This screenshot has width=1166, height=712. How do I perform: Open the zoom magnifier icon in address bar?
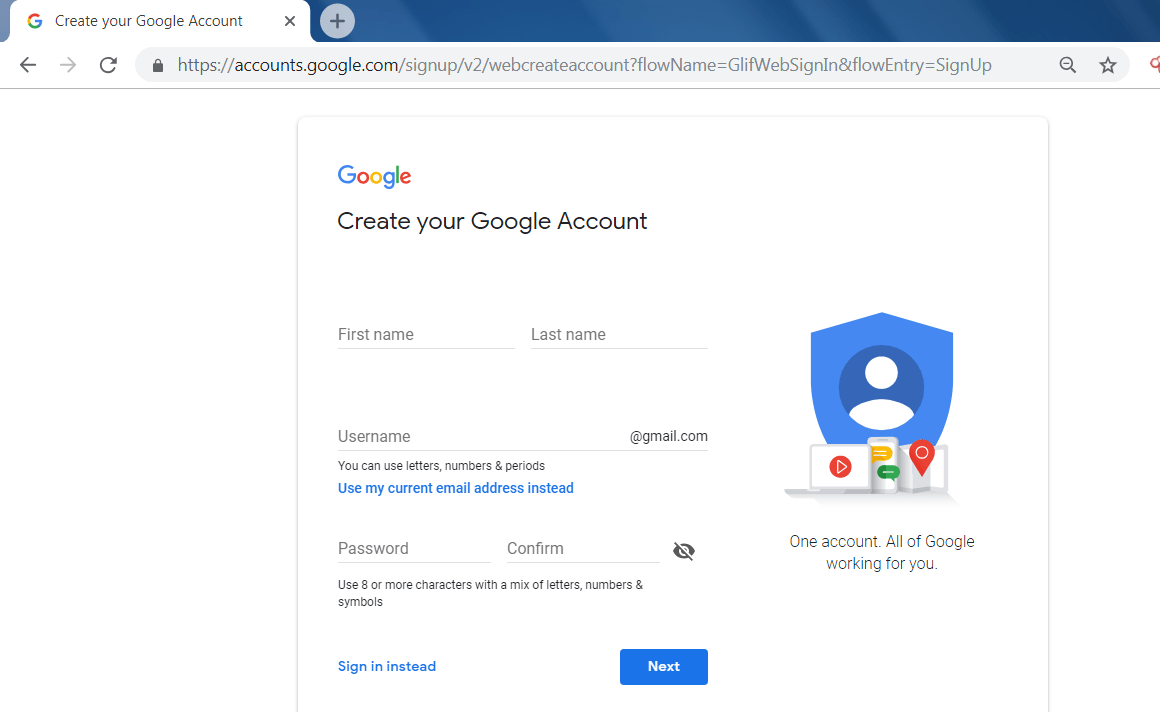click(x=1068, y=65)
